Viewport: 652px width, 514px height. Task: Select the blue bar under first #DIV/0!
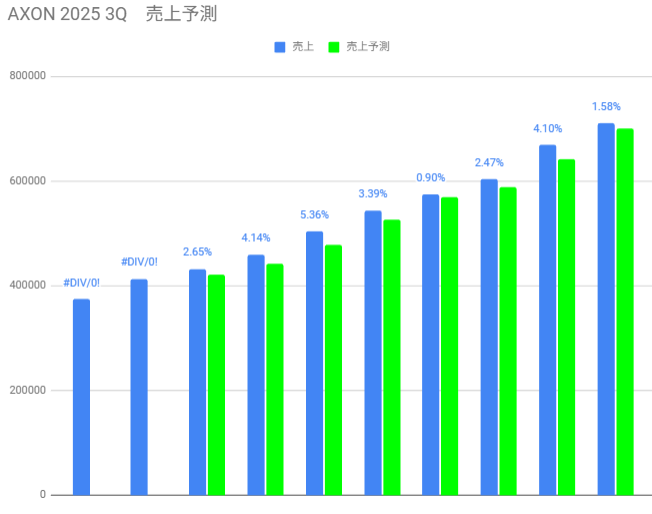point(82,397)
